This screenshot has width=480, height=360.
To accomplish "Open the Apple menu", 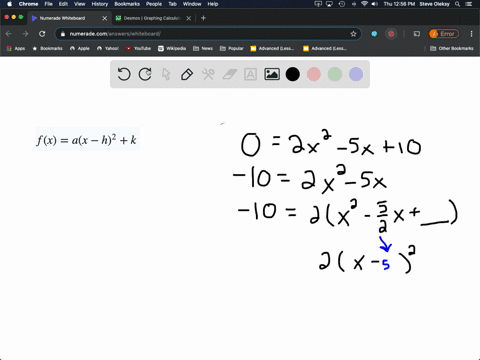I will coord(9,4).
